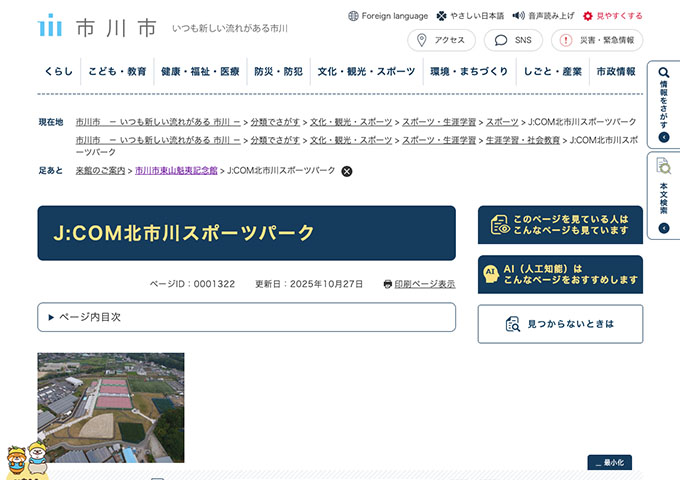Open AI（人工知能）recommendation panel
This screenshot has width=680, height=480.
pyautogui.click(x=560, y=274)
